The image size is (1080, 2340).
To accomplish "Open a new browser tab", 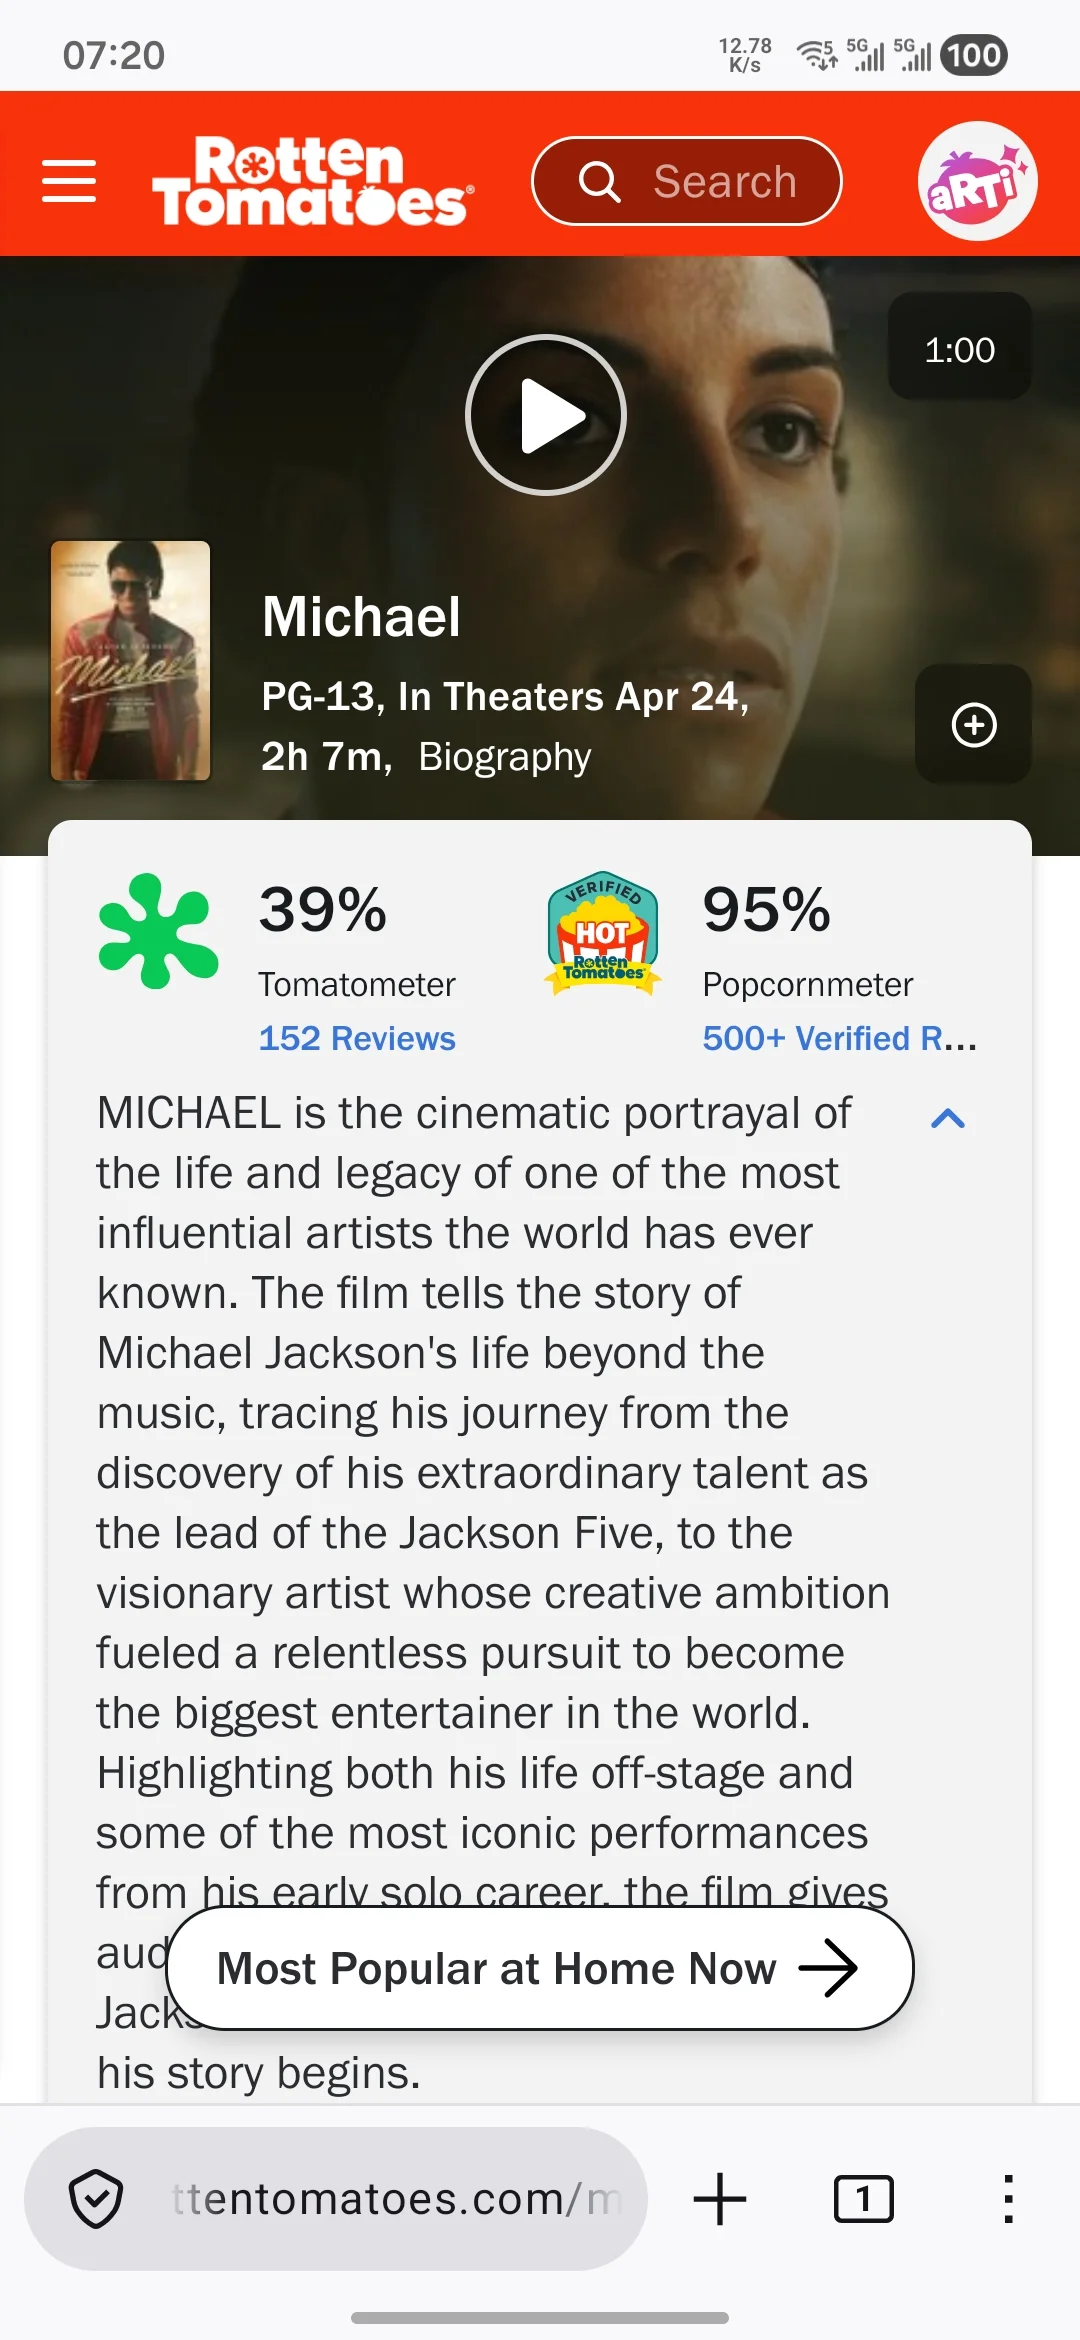I will [x=719, y=2199].
